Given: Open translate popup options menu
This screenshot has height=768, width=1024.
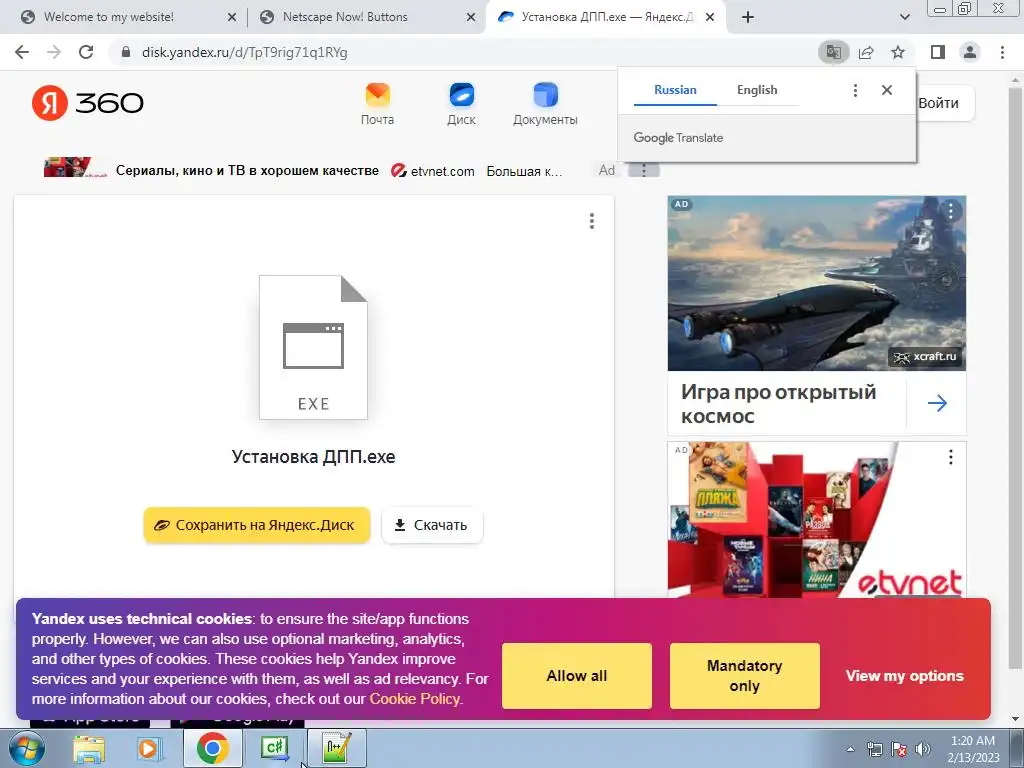Looking at the screenshot, I should (855, 90).
